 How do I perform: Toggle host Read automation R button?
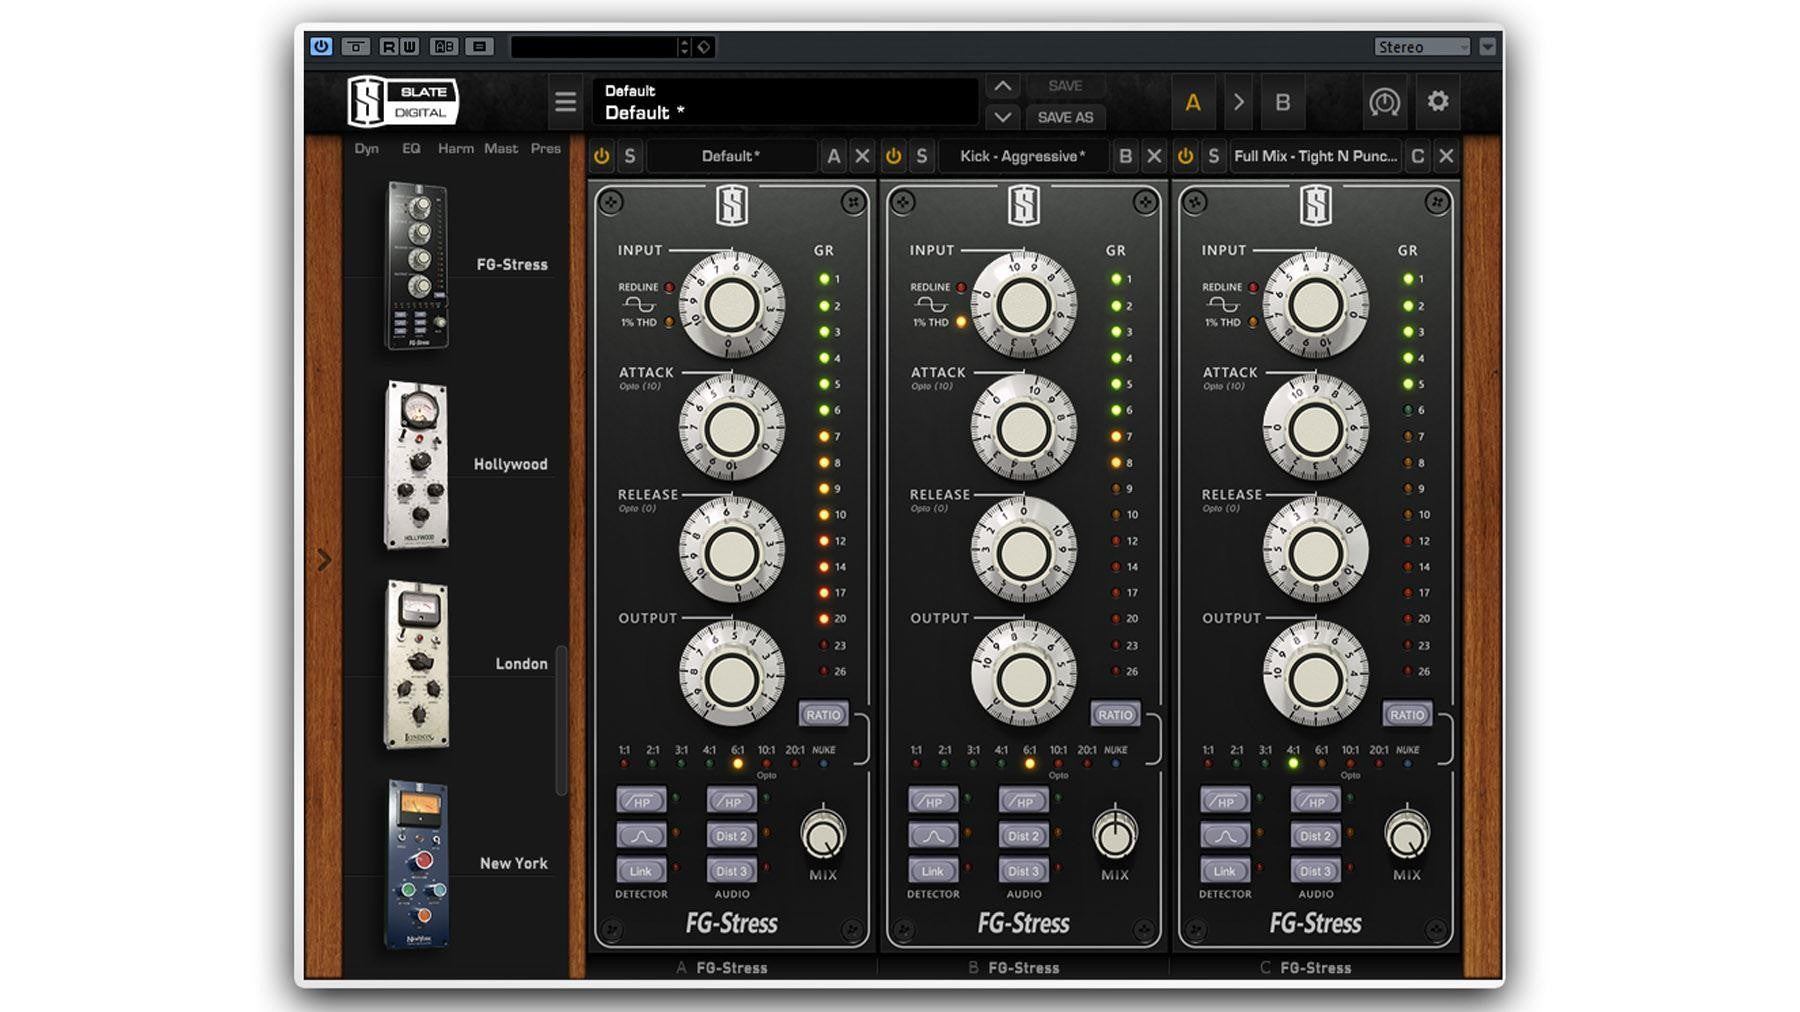tap(388, 46)
